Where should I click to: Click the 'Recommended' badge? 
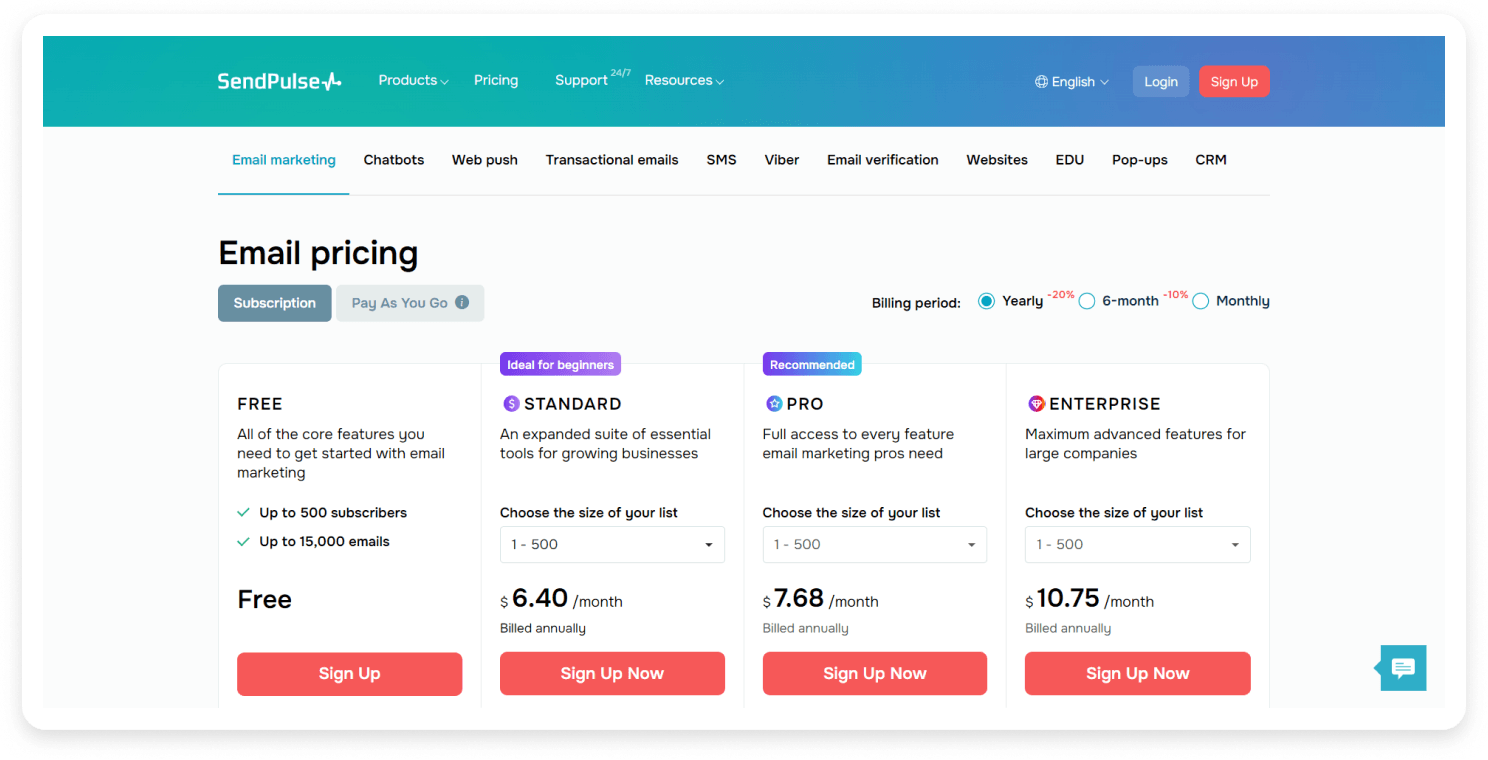(x=812, y=365)
